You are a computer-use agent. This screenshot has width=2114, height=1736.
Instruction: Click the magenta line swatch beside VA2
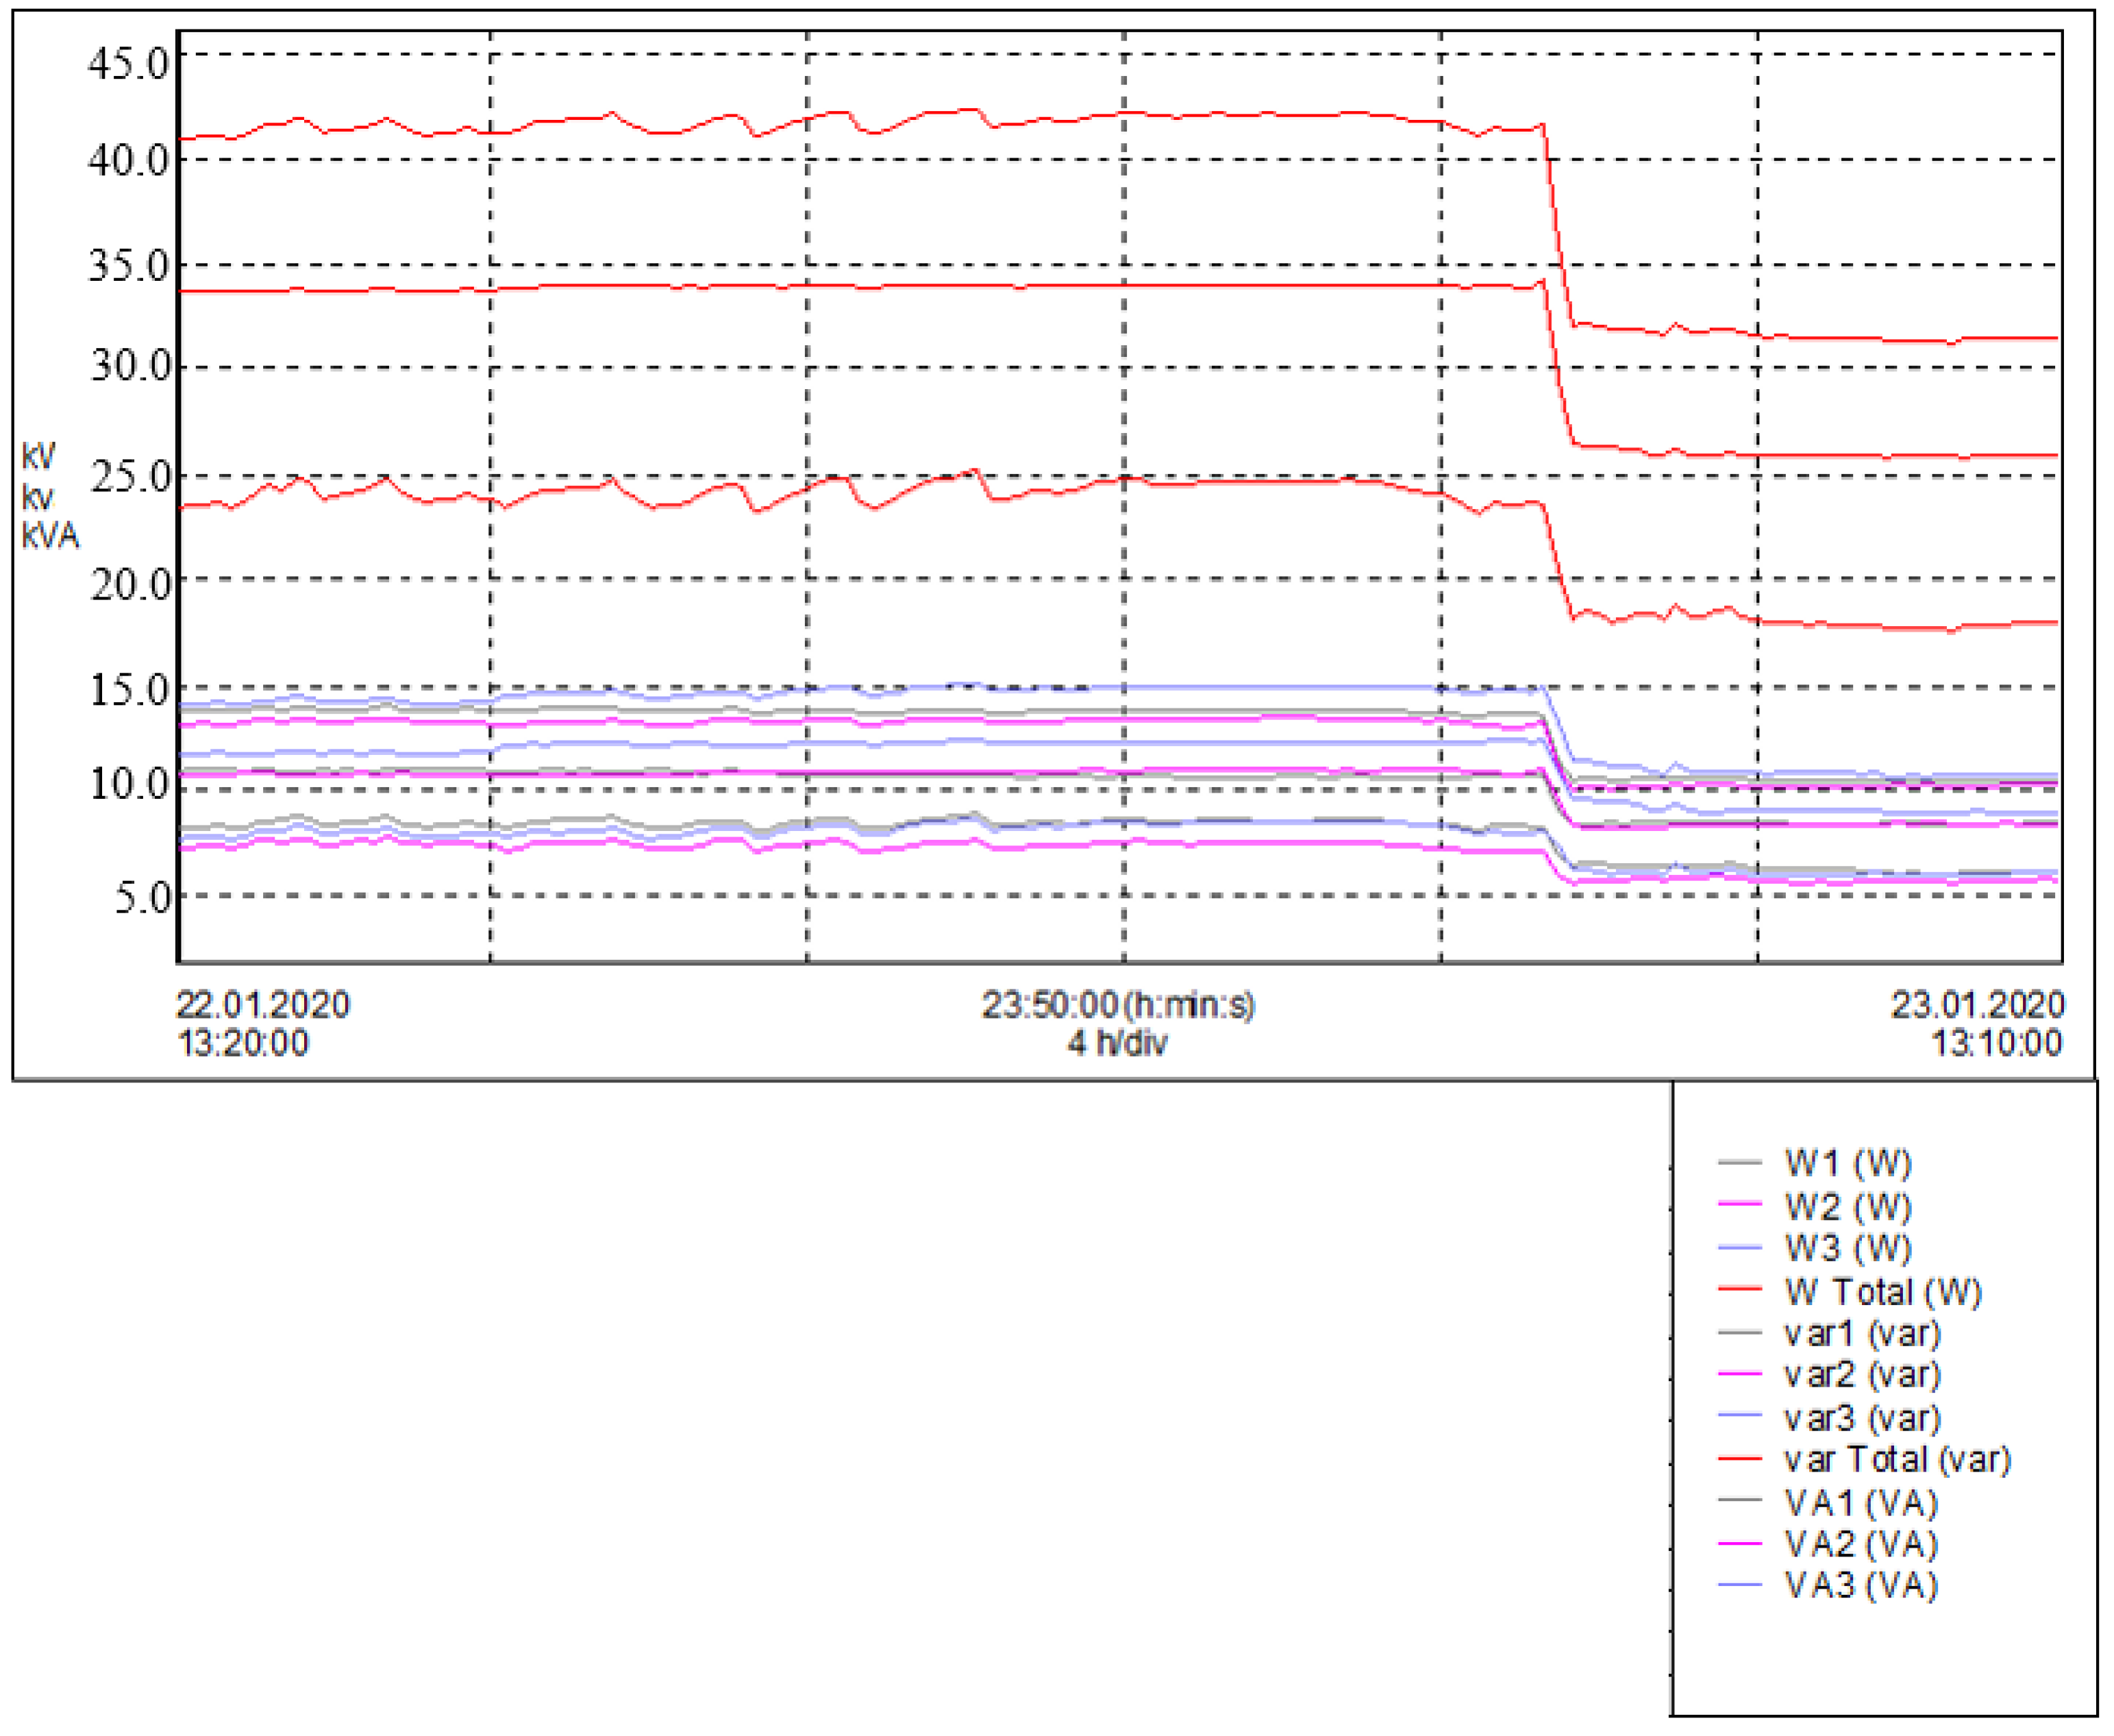(x=1740, y=1545)
